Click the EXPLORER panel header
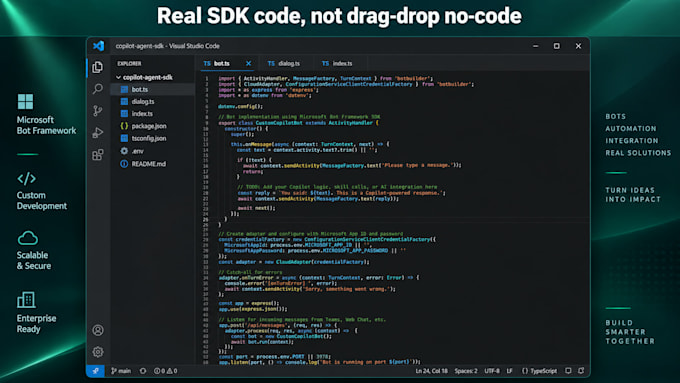 129,63
